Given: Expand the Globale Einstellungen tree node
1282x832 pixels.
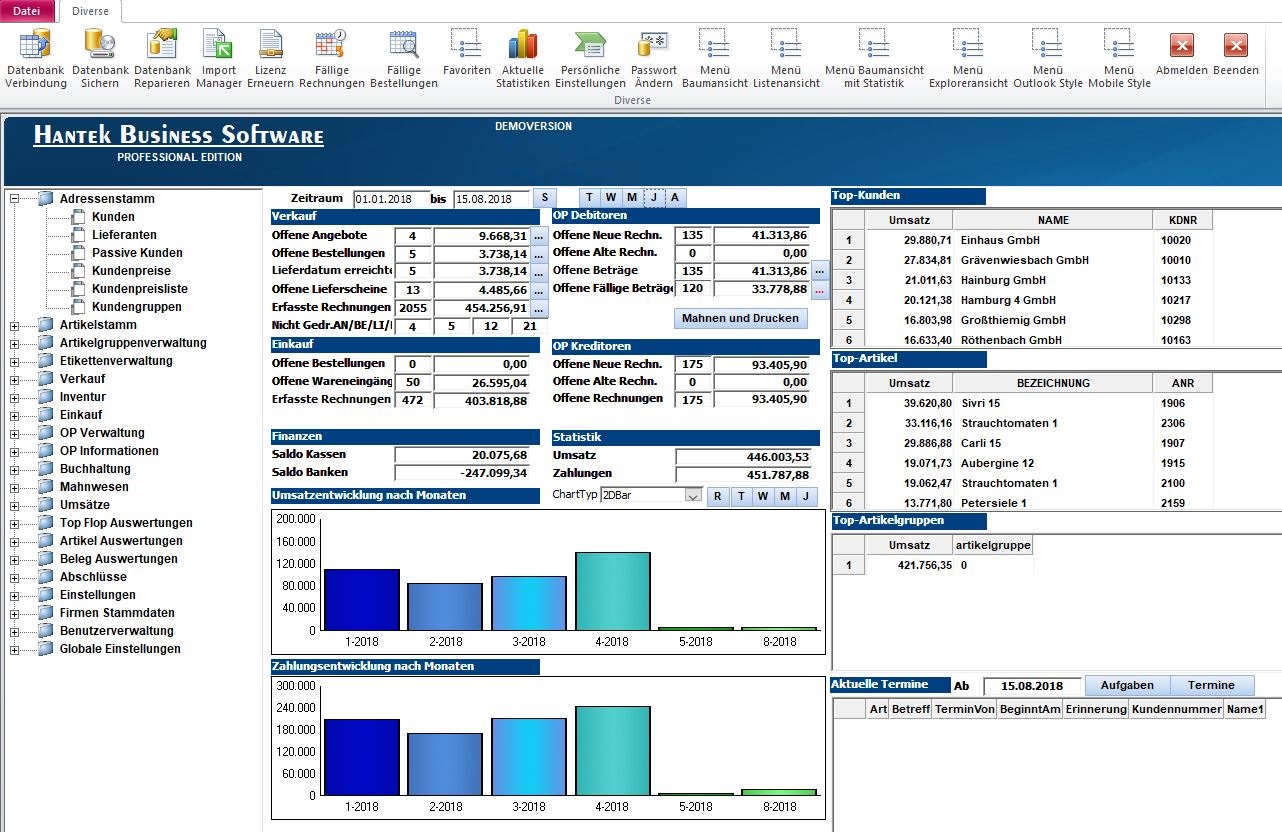Looking at the screenshot, I should click(x=14, y=649).
